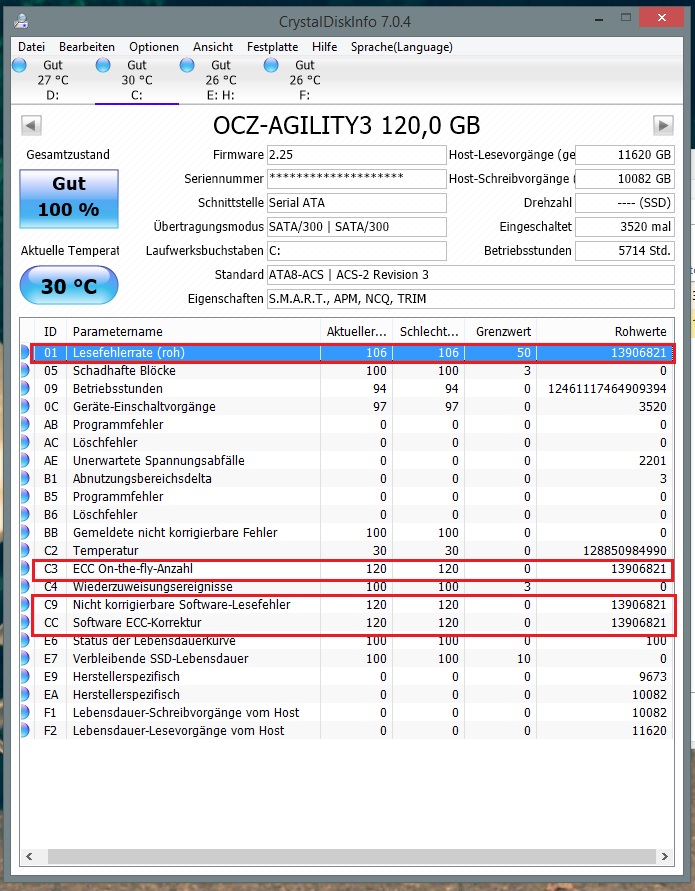
Task: Select the Abnutzungsbereichsdelta row
Action: [347, 478]
